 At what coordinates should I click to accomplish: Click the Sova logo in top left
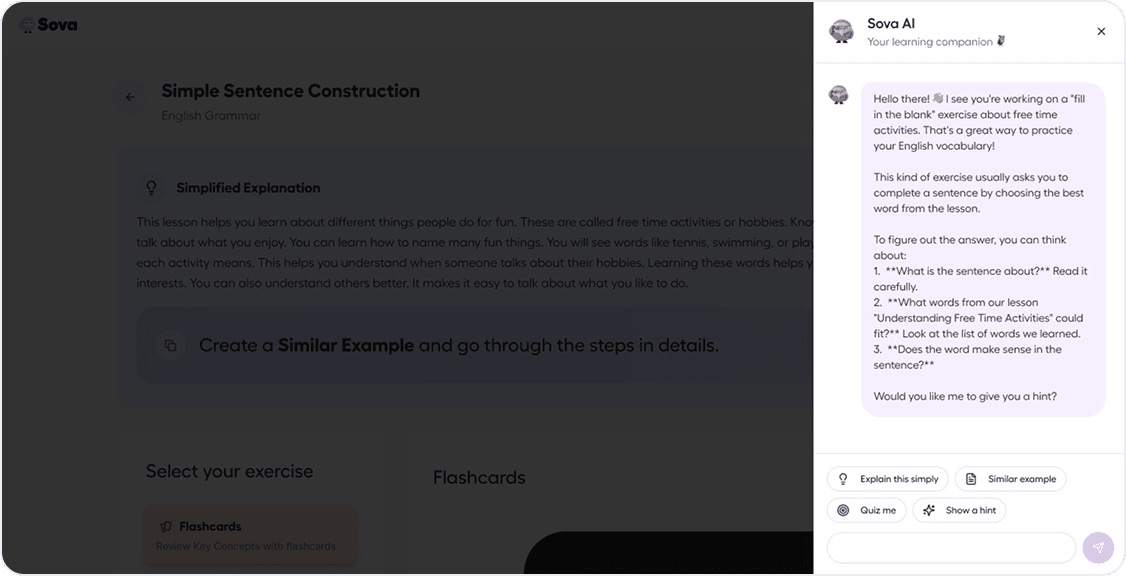pos(49,25)
